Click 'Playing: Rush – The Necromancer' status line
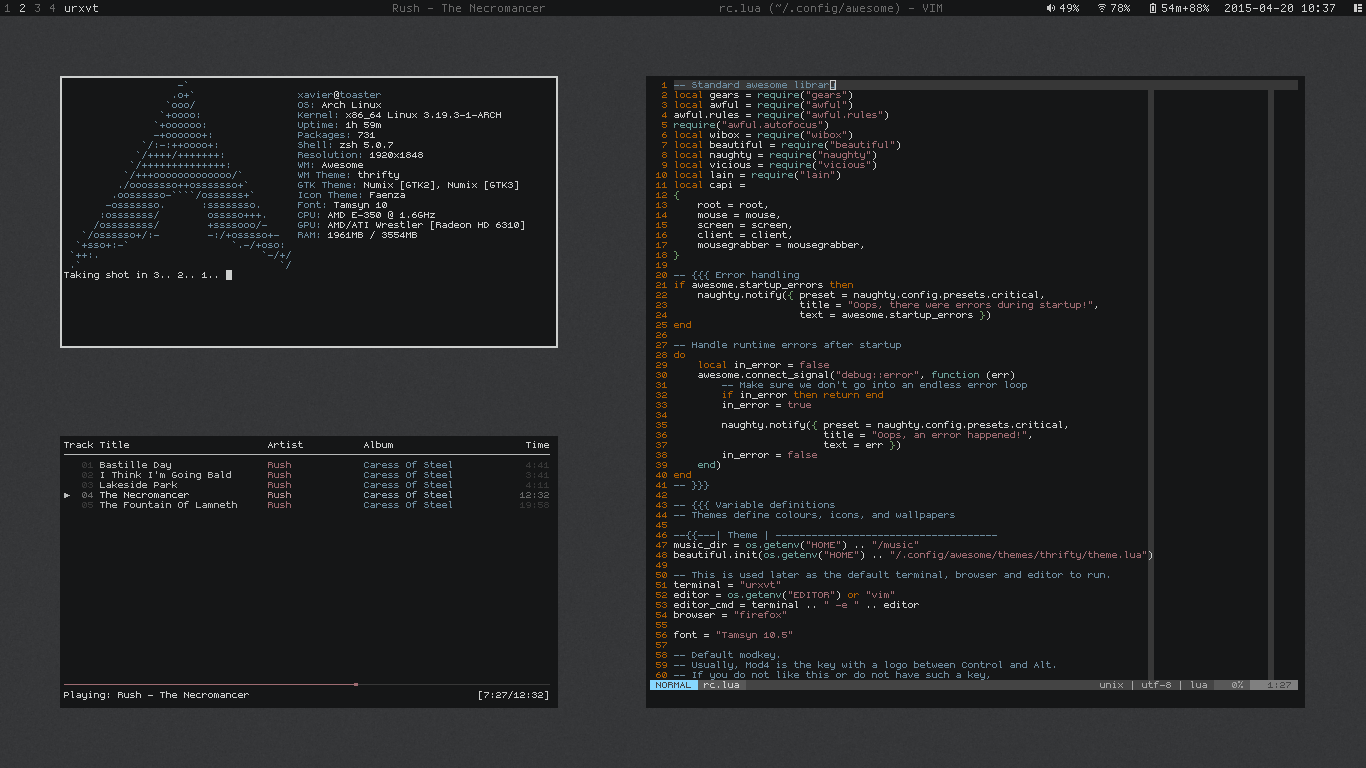 [x=156, y=695]
